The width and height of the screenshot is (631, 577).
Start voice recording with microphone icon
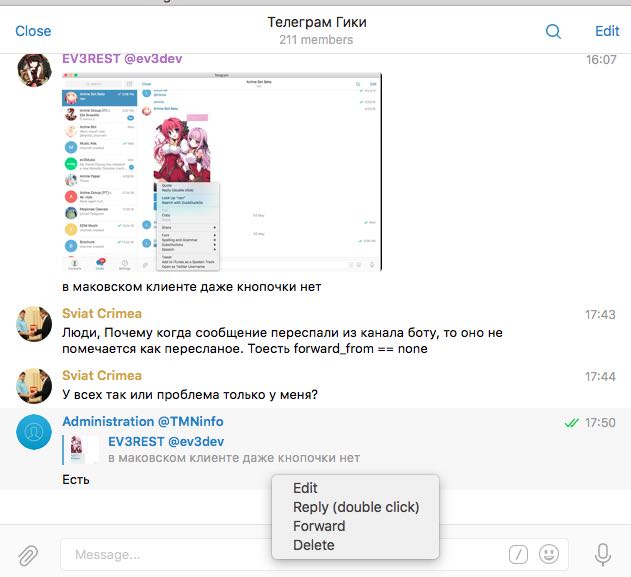pos(603,554)
